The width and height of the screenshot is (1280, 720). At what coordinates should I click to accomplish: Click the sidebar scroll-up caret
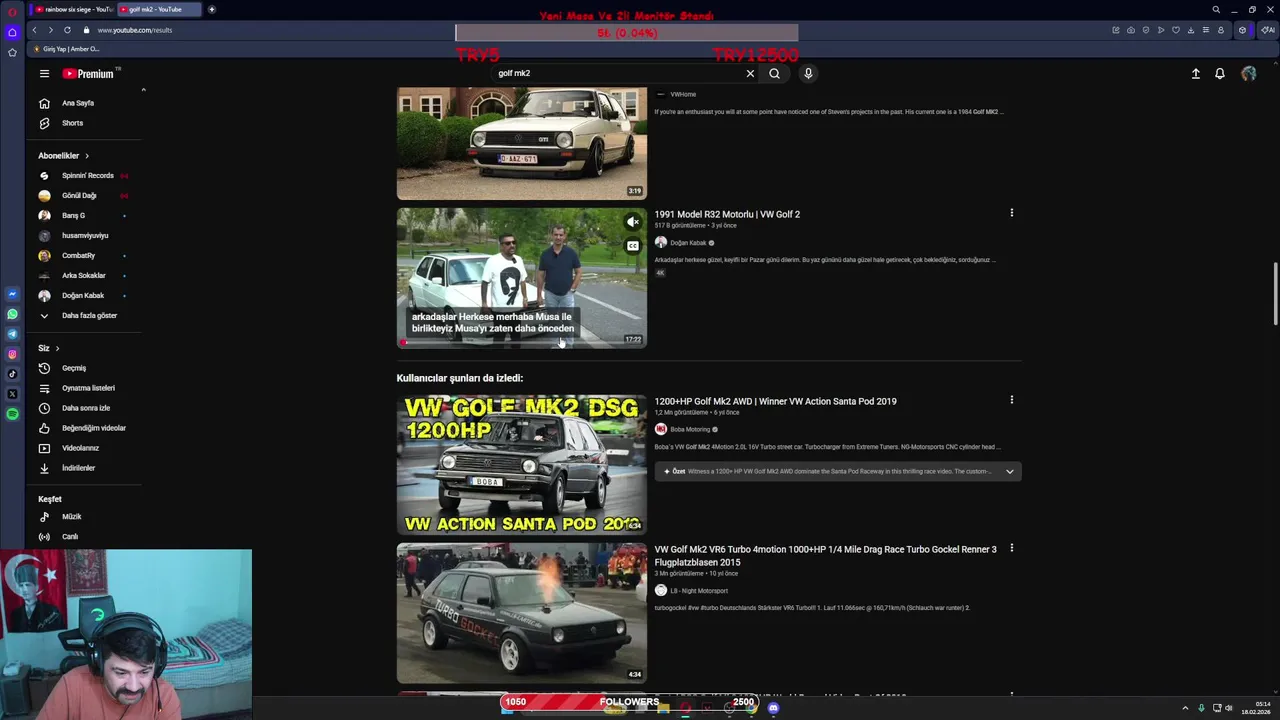[x=143, y=90]
